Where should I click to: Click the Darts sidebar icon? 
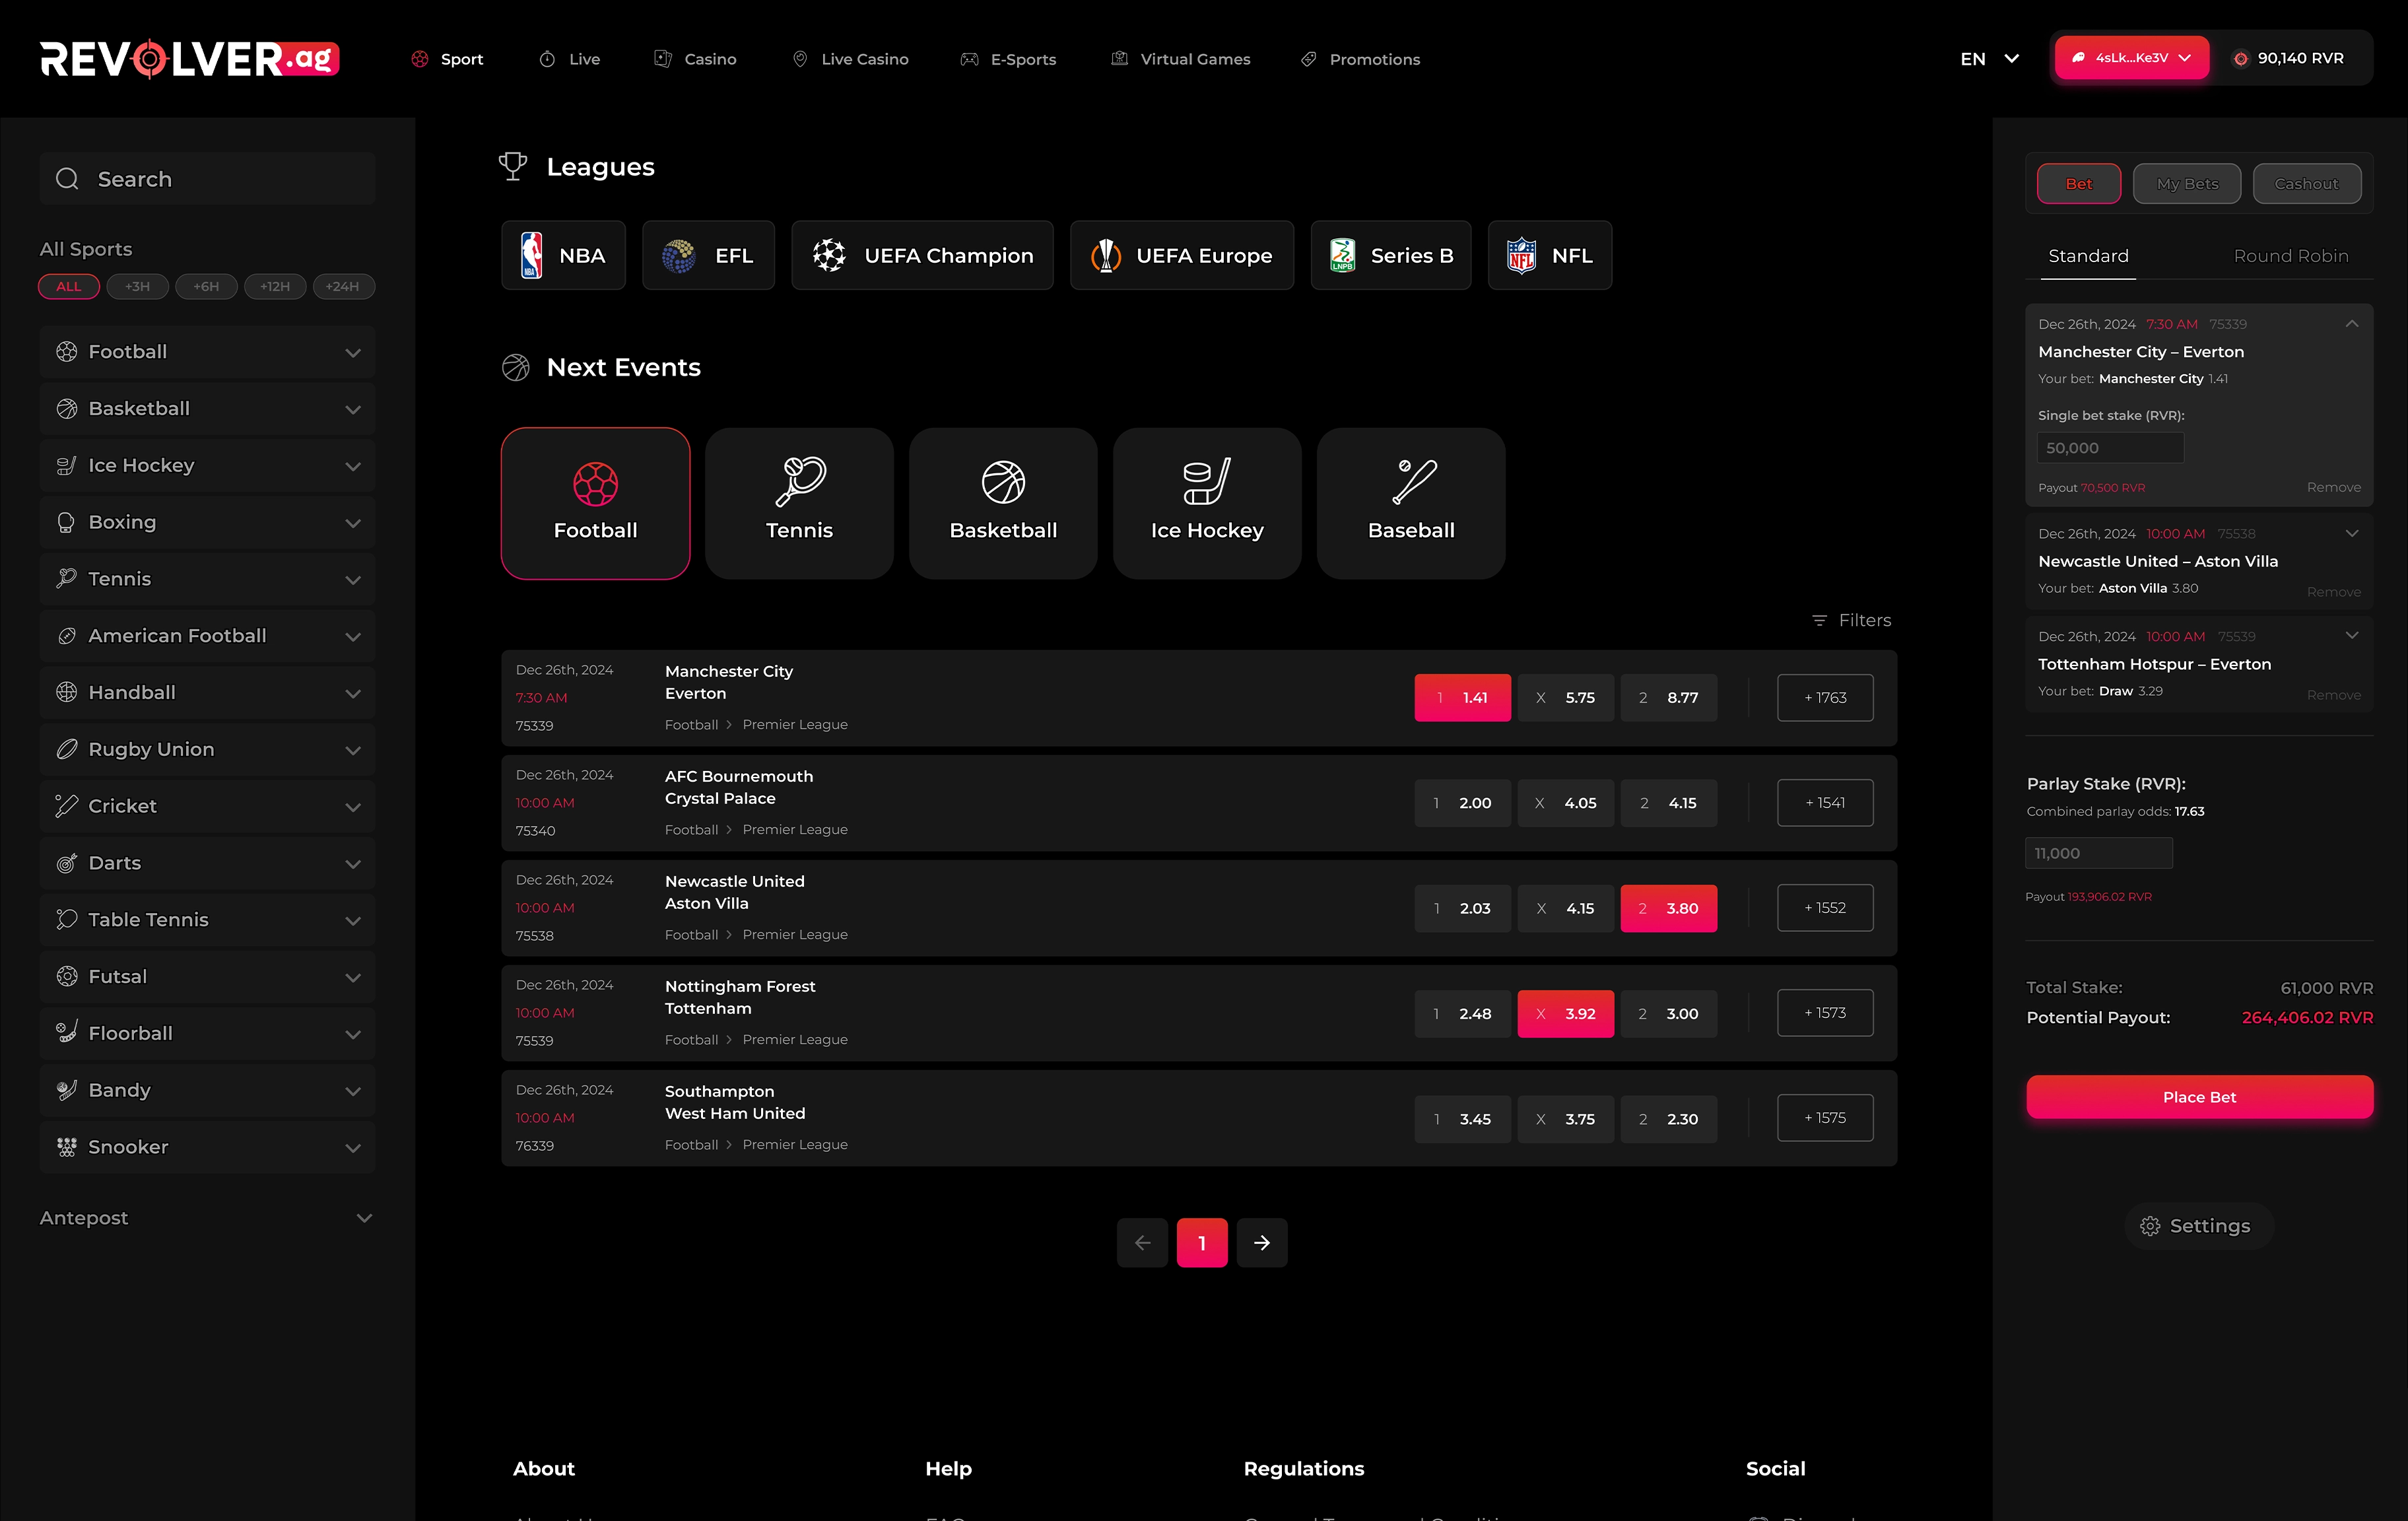(x=66, y=863)
